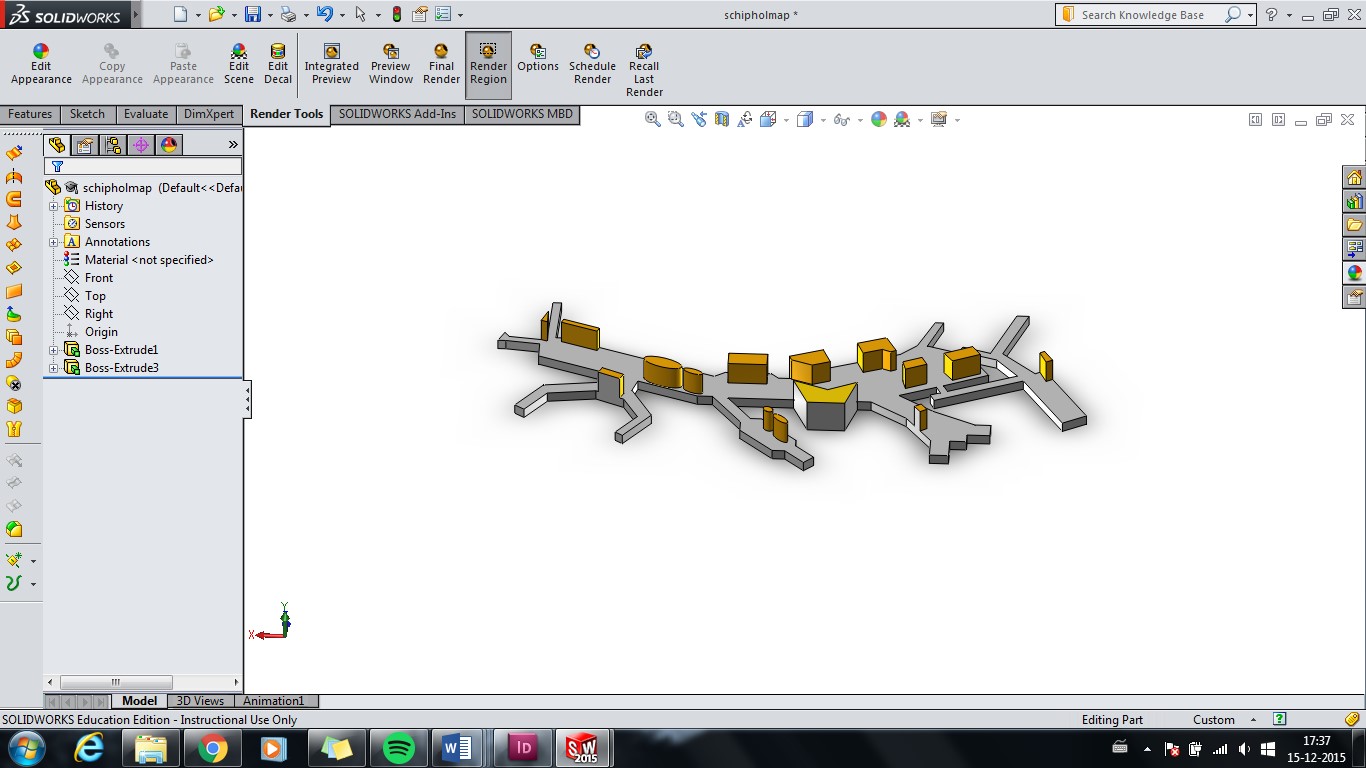1366x768 pixels.
Task: Select the Front plane in tree
Action: (99, 278)
